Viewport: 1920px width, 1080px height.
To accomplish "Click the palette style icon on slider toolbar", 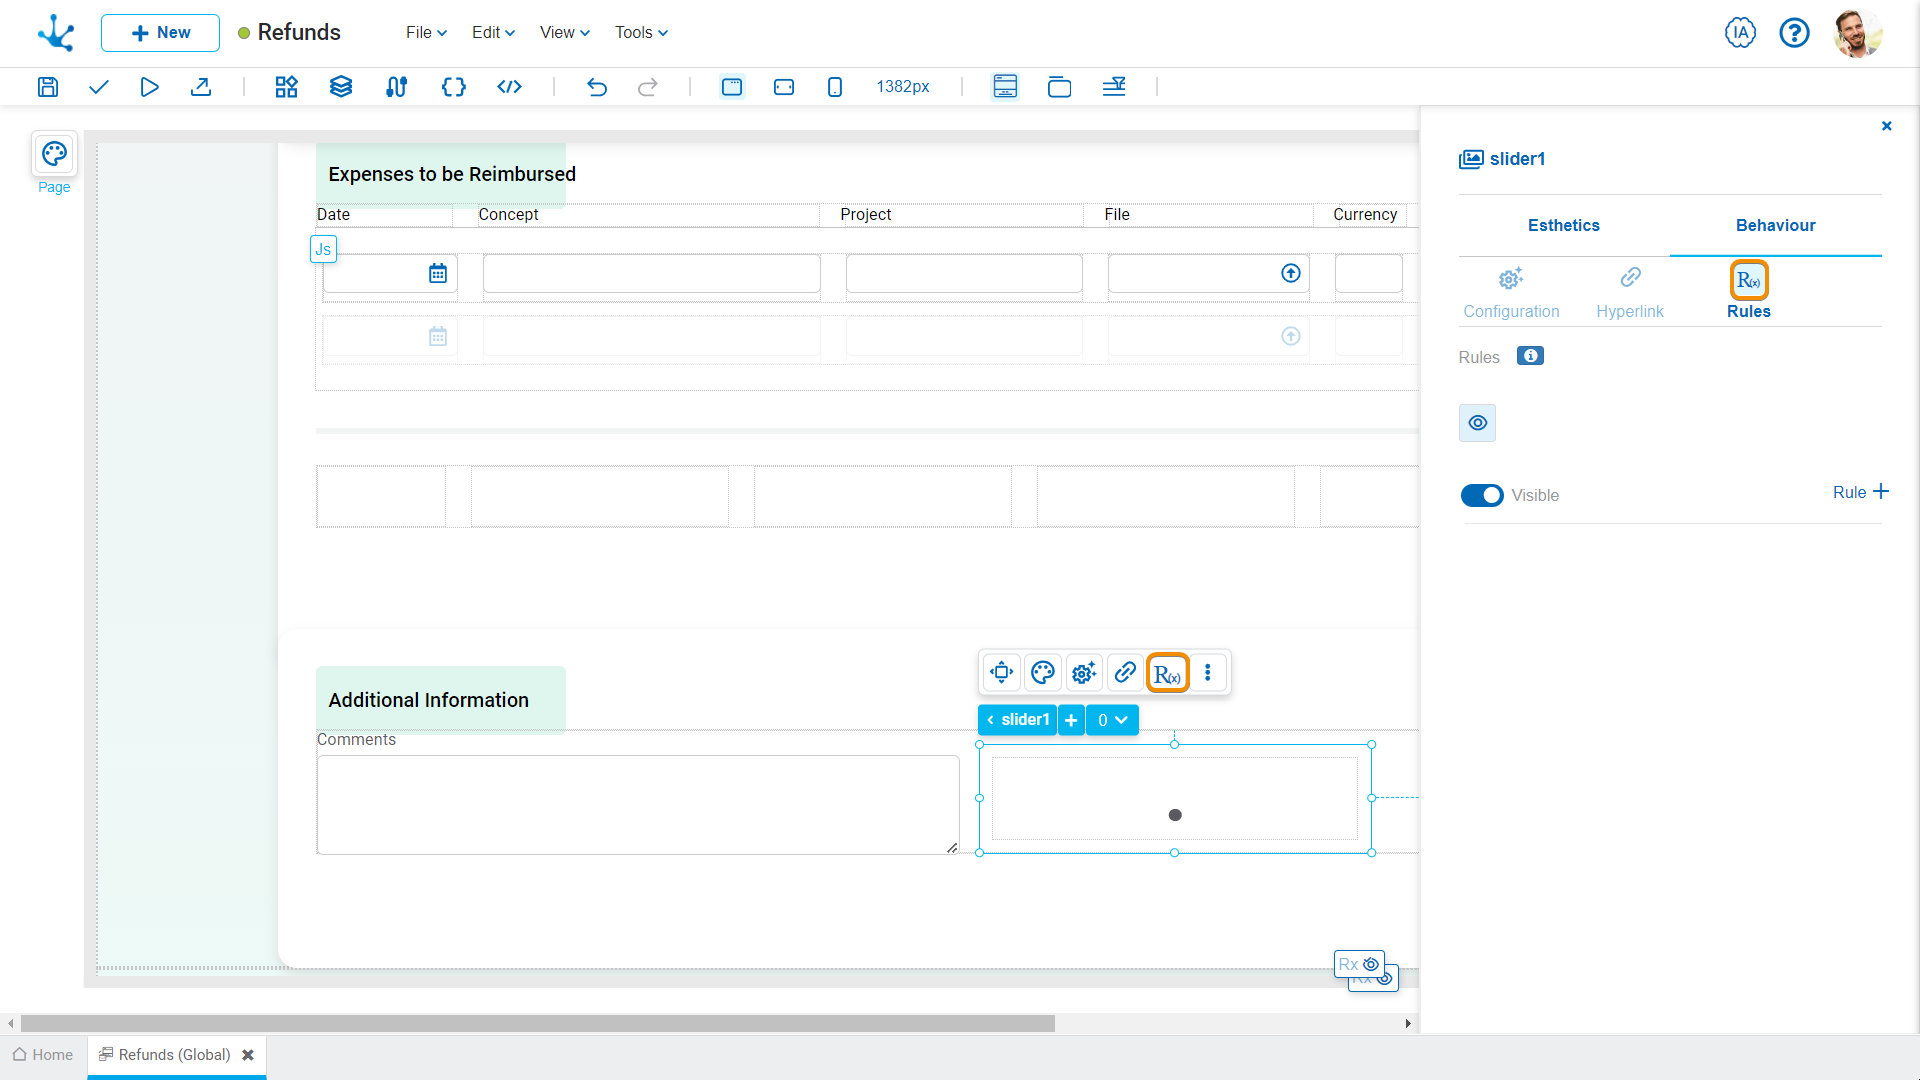I will (x=1043, y=673).
